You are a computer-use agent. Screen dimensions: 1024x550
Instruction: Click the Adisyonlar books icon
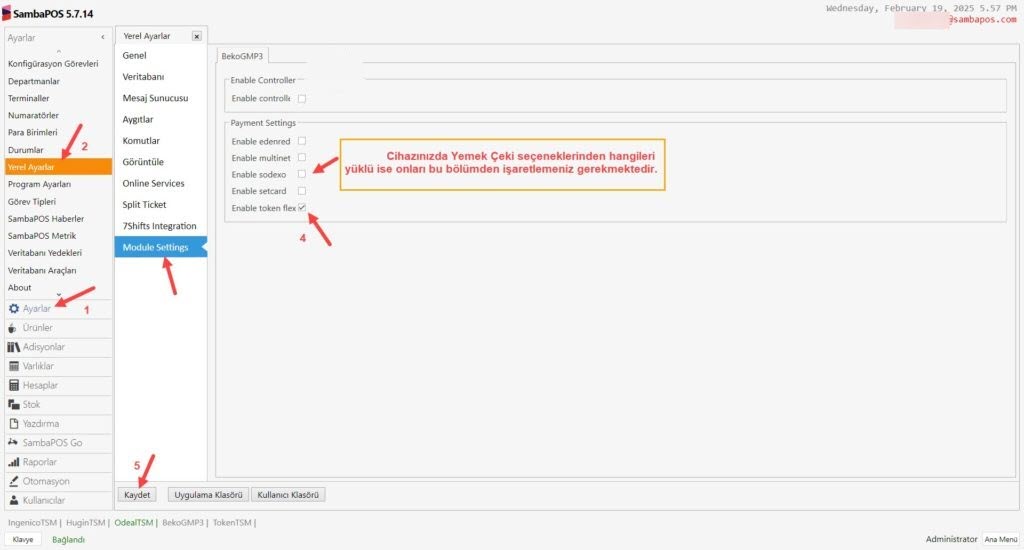pos(14,347)
